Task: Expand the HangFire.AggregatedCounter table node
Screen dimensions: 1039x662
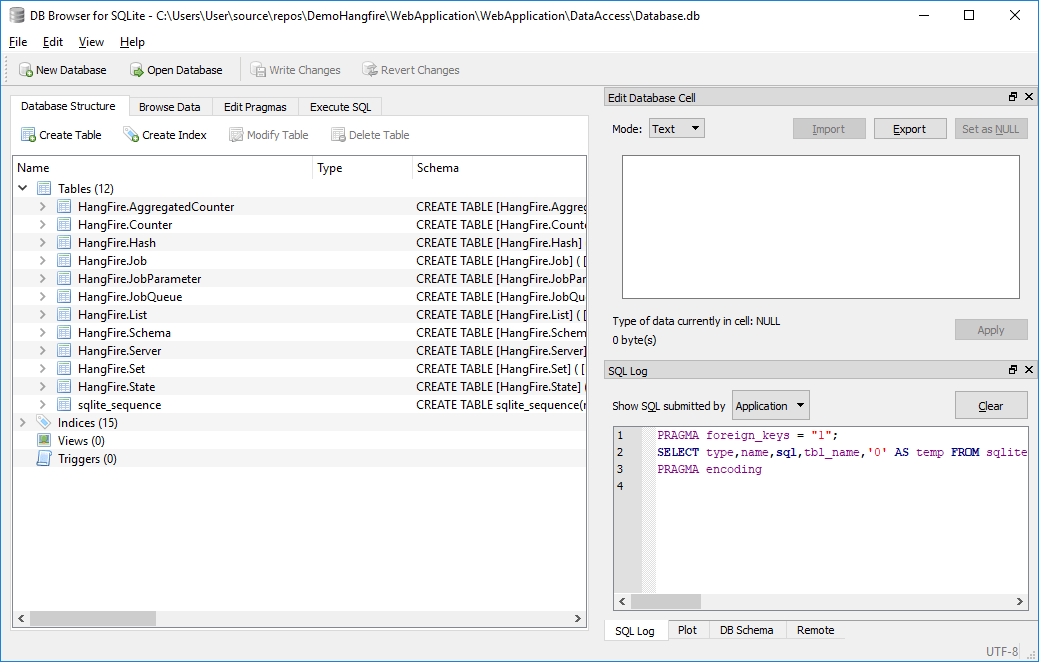Action: [42, 207]
